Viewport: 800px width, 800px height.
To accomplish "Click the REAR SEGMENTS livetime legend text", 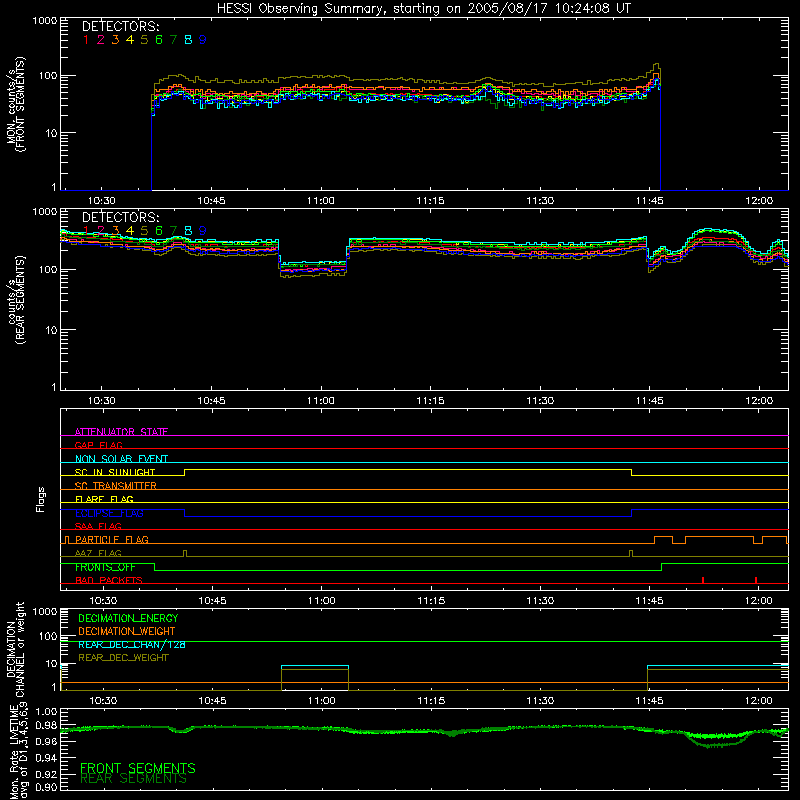I will click(134, 779).
